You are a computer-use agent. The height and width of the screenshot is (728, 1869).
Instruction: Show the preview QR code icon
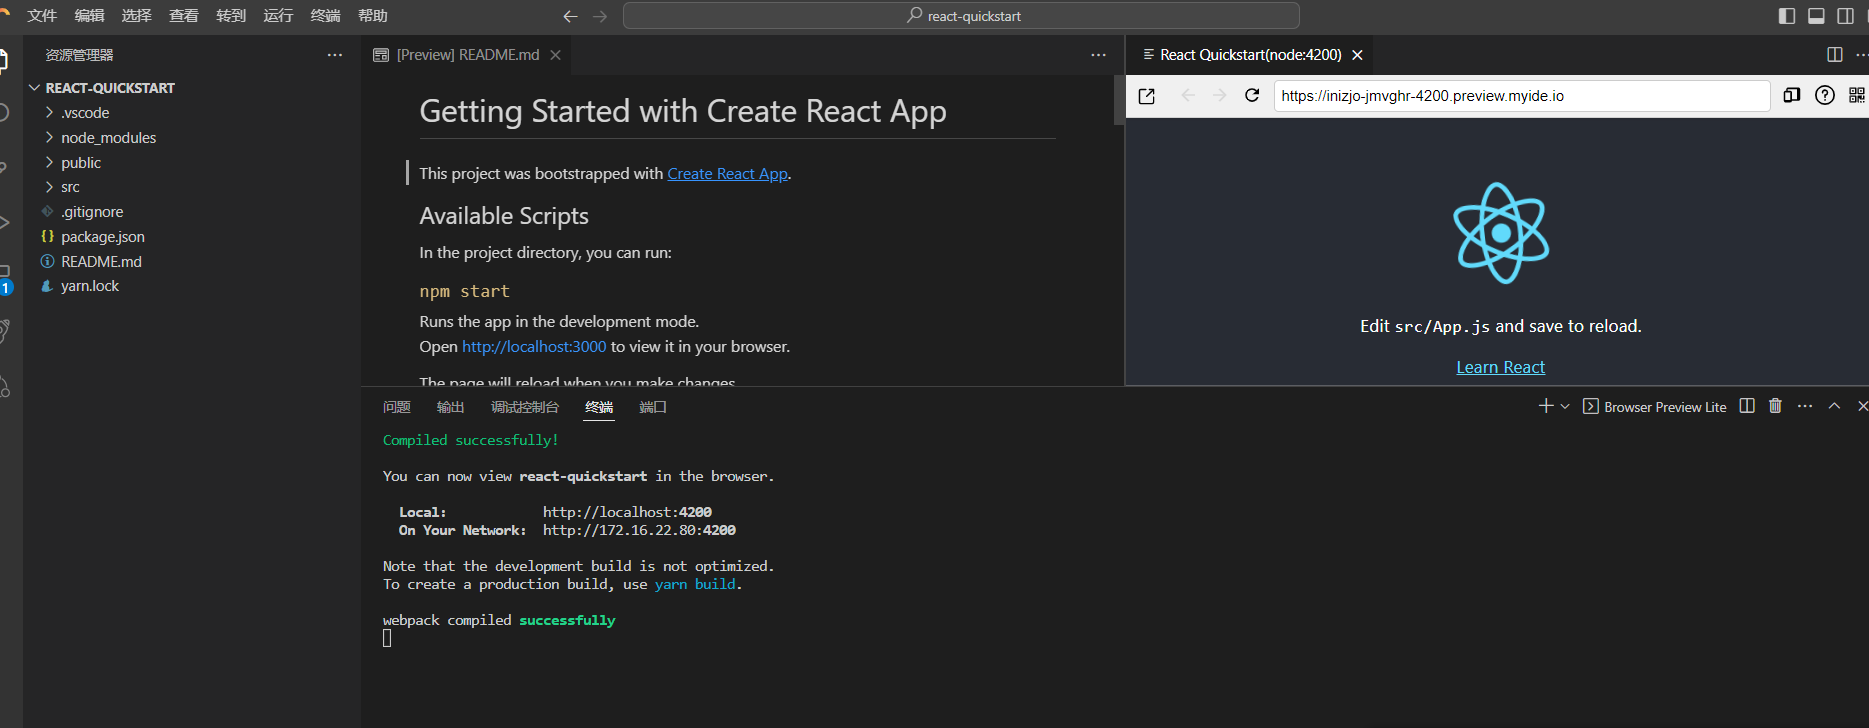(1857, 95)
